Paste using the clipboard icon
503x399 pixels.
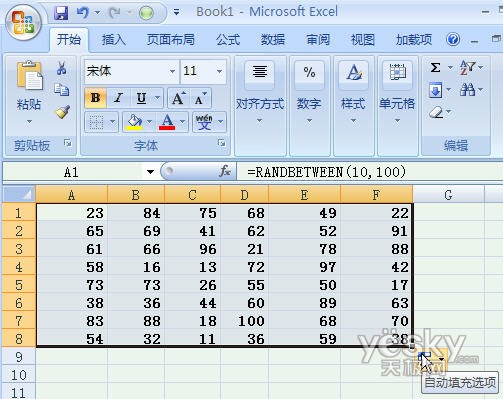tap(29, 76)
